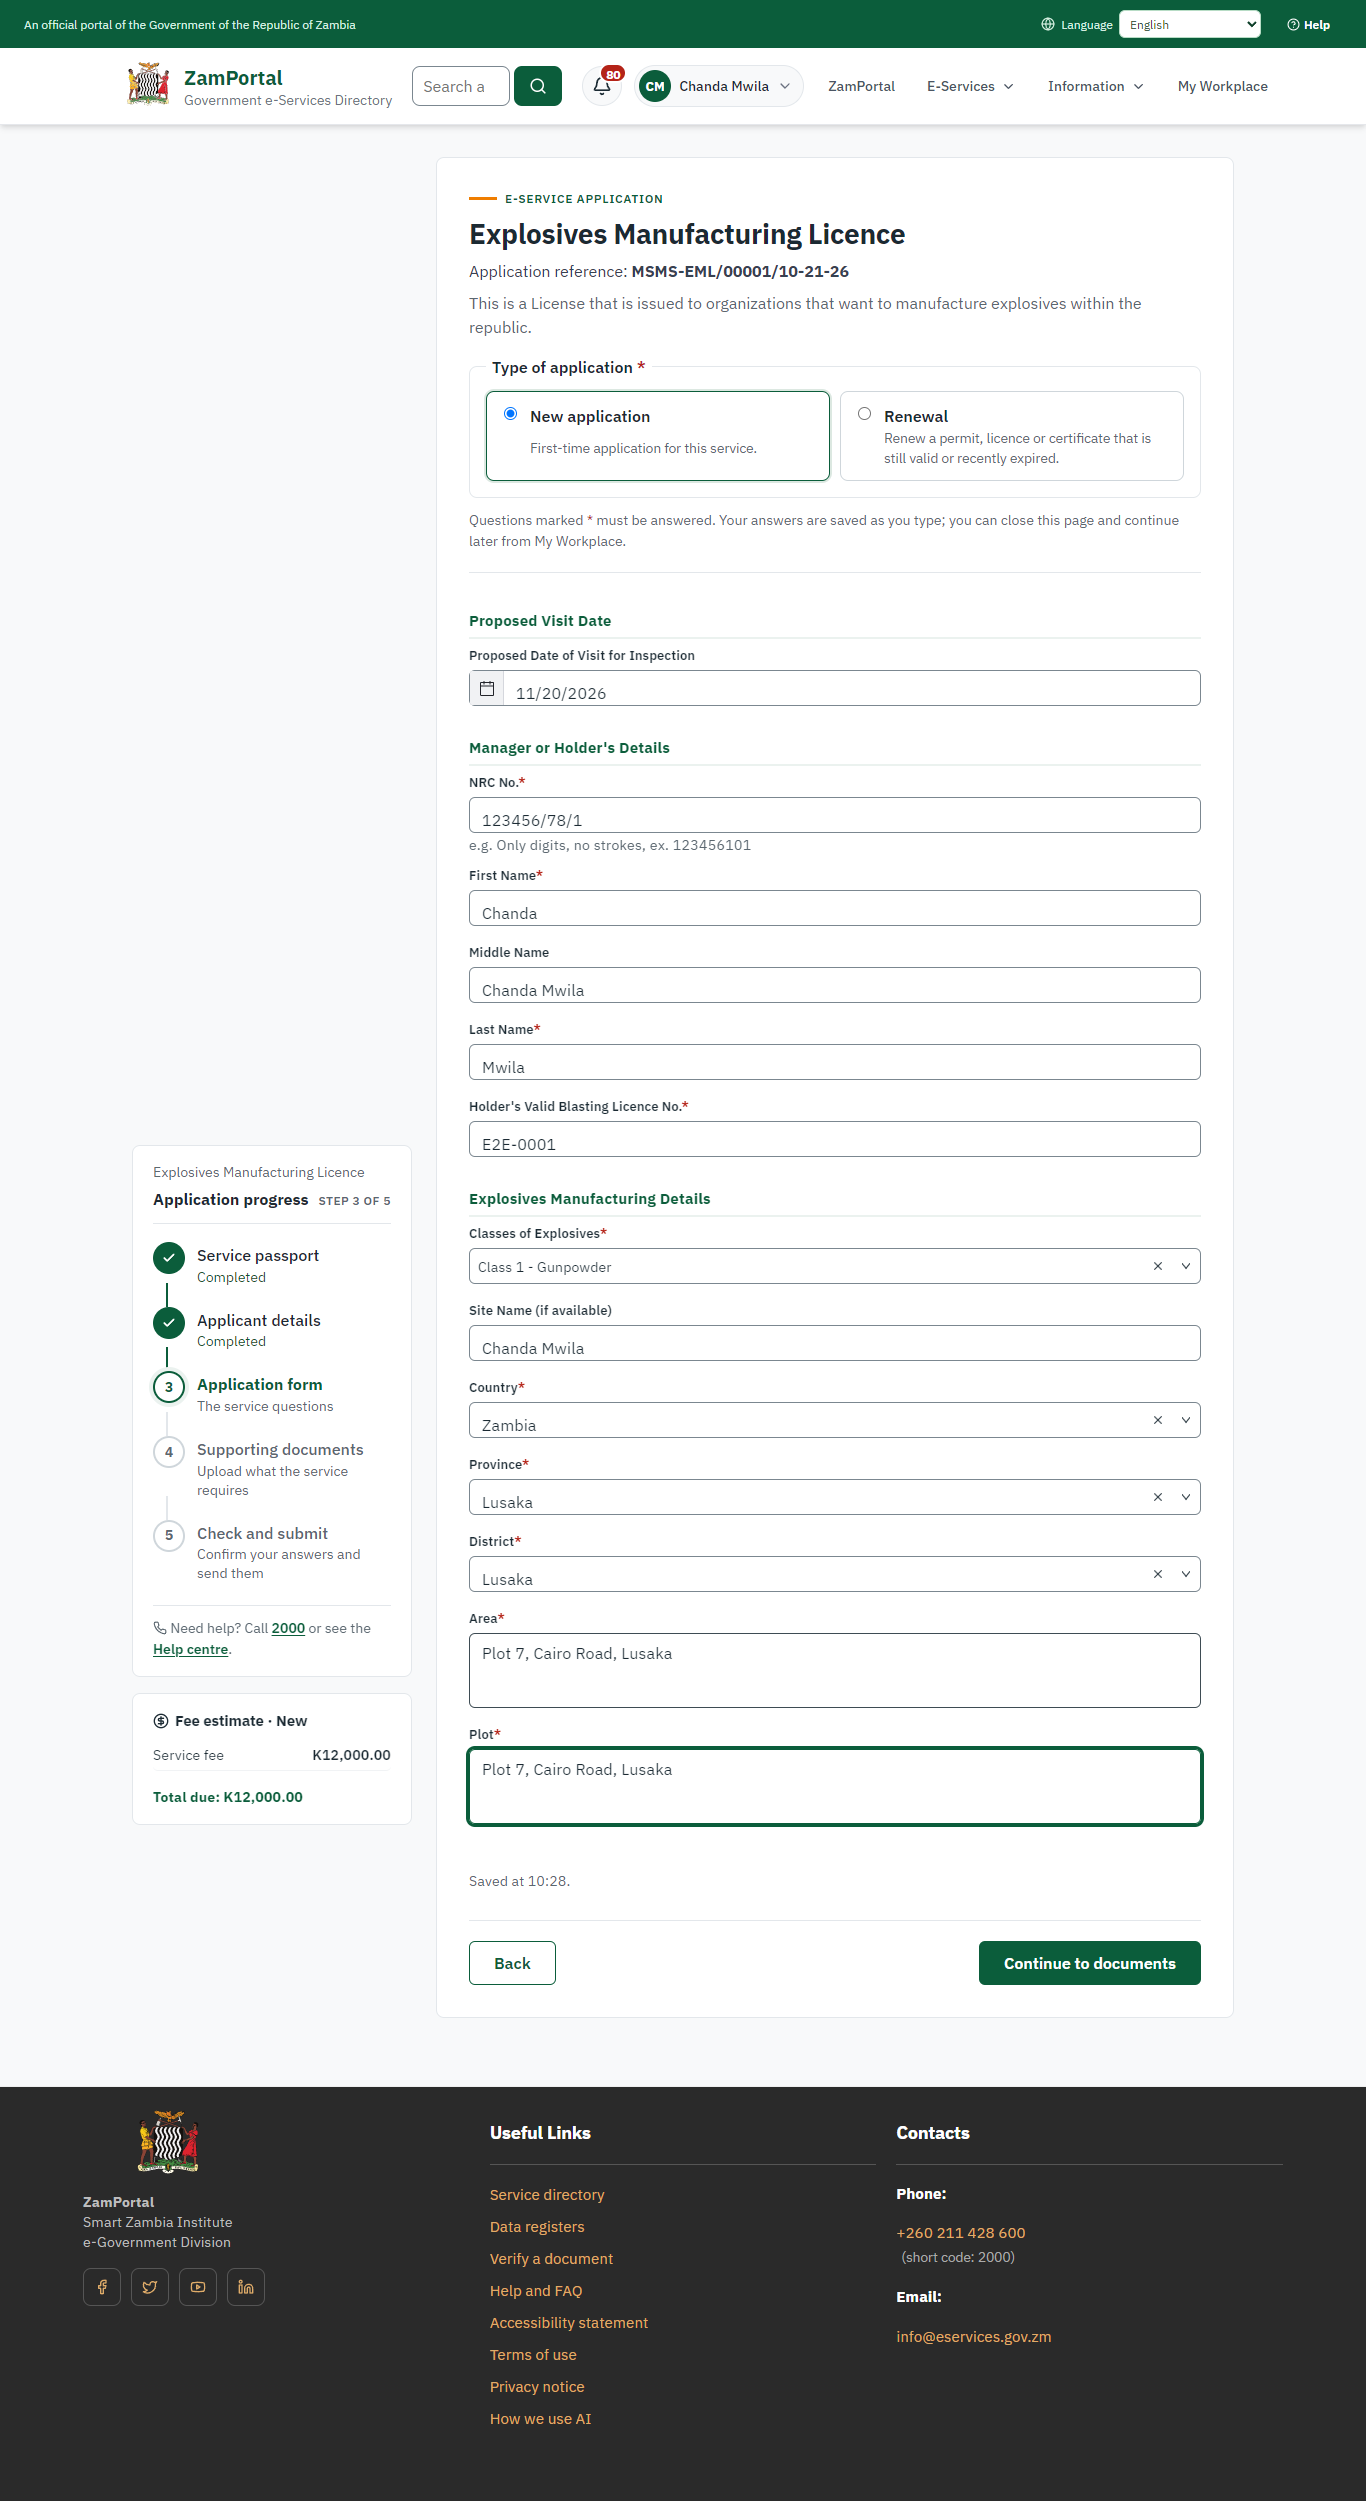Open the Facebook page icon in footer
This screenshot has width=1366, height=2501.
click(102, 2287)
